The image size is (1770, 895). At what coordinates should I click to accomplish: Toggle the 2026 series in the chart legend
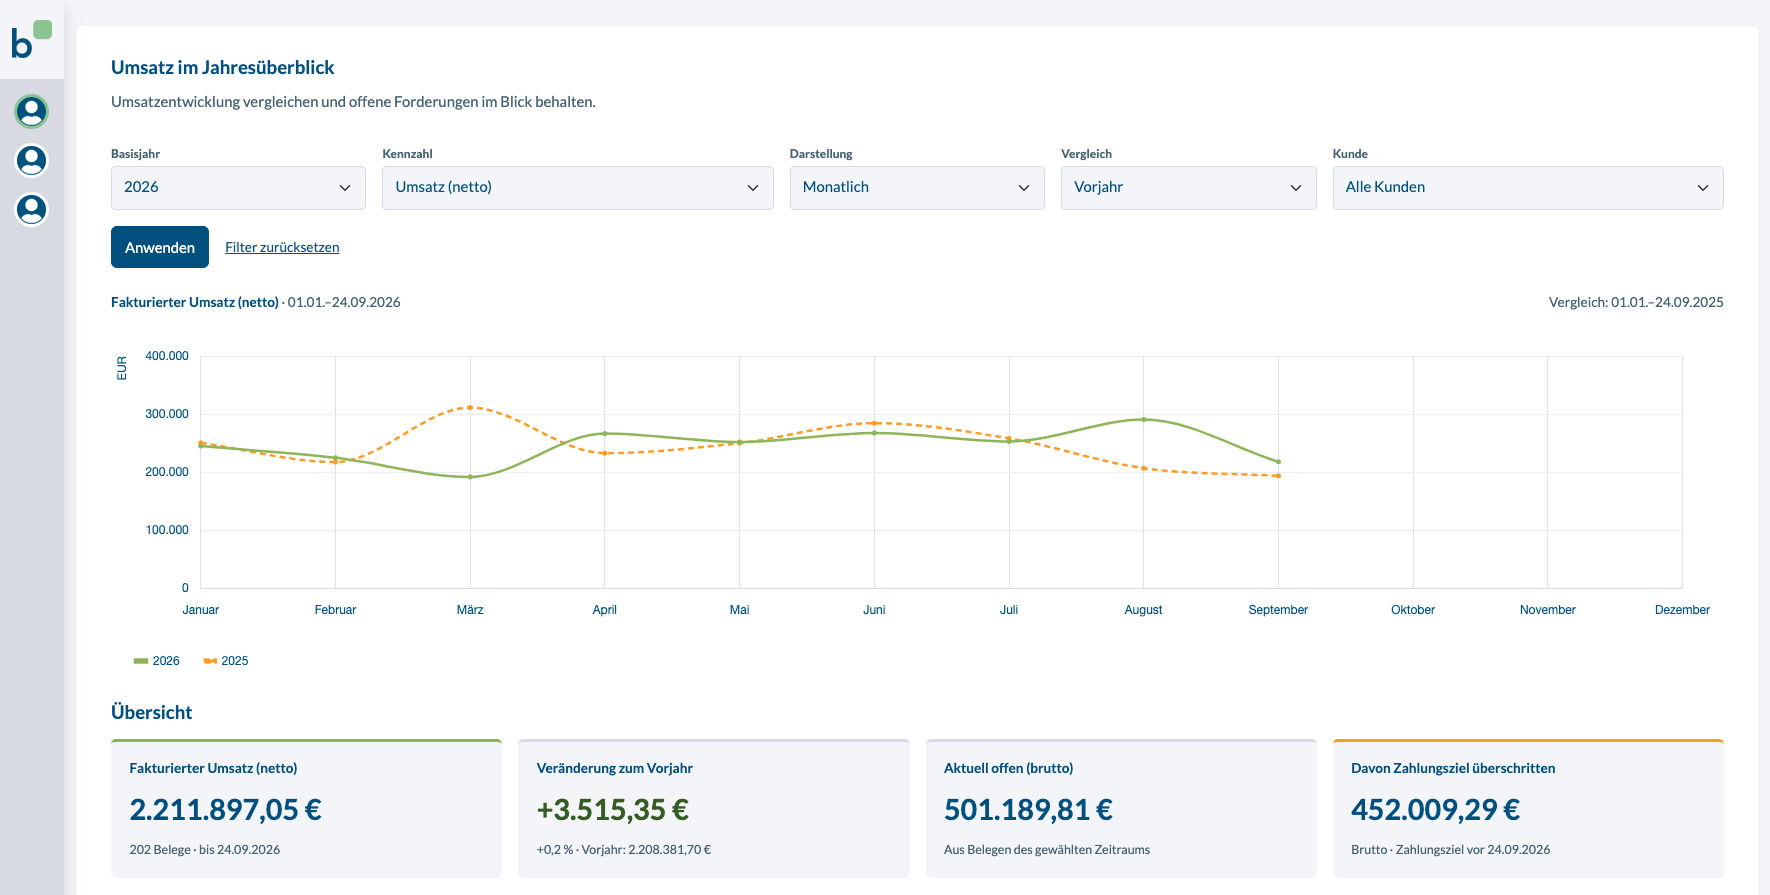157,661
